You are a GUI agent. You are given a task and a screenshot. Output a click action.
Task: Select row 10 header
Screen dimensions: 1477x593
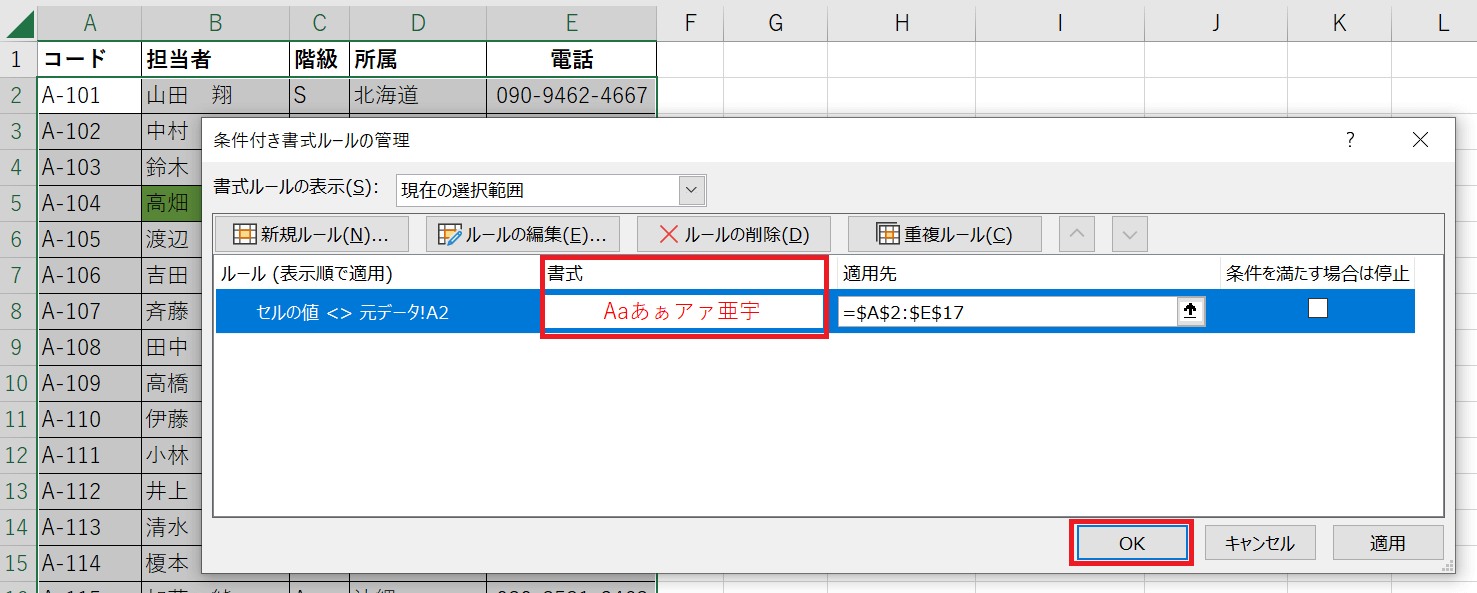point(18,383)
